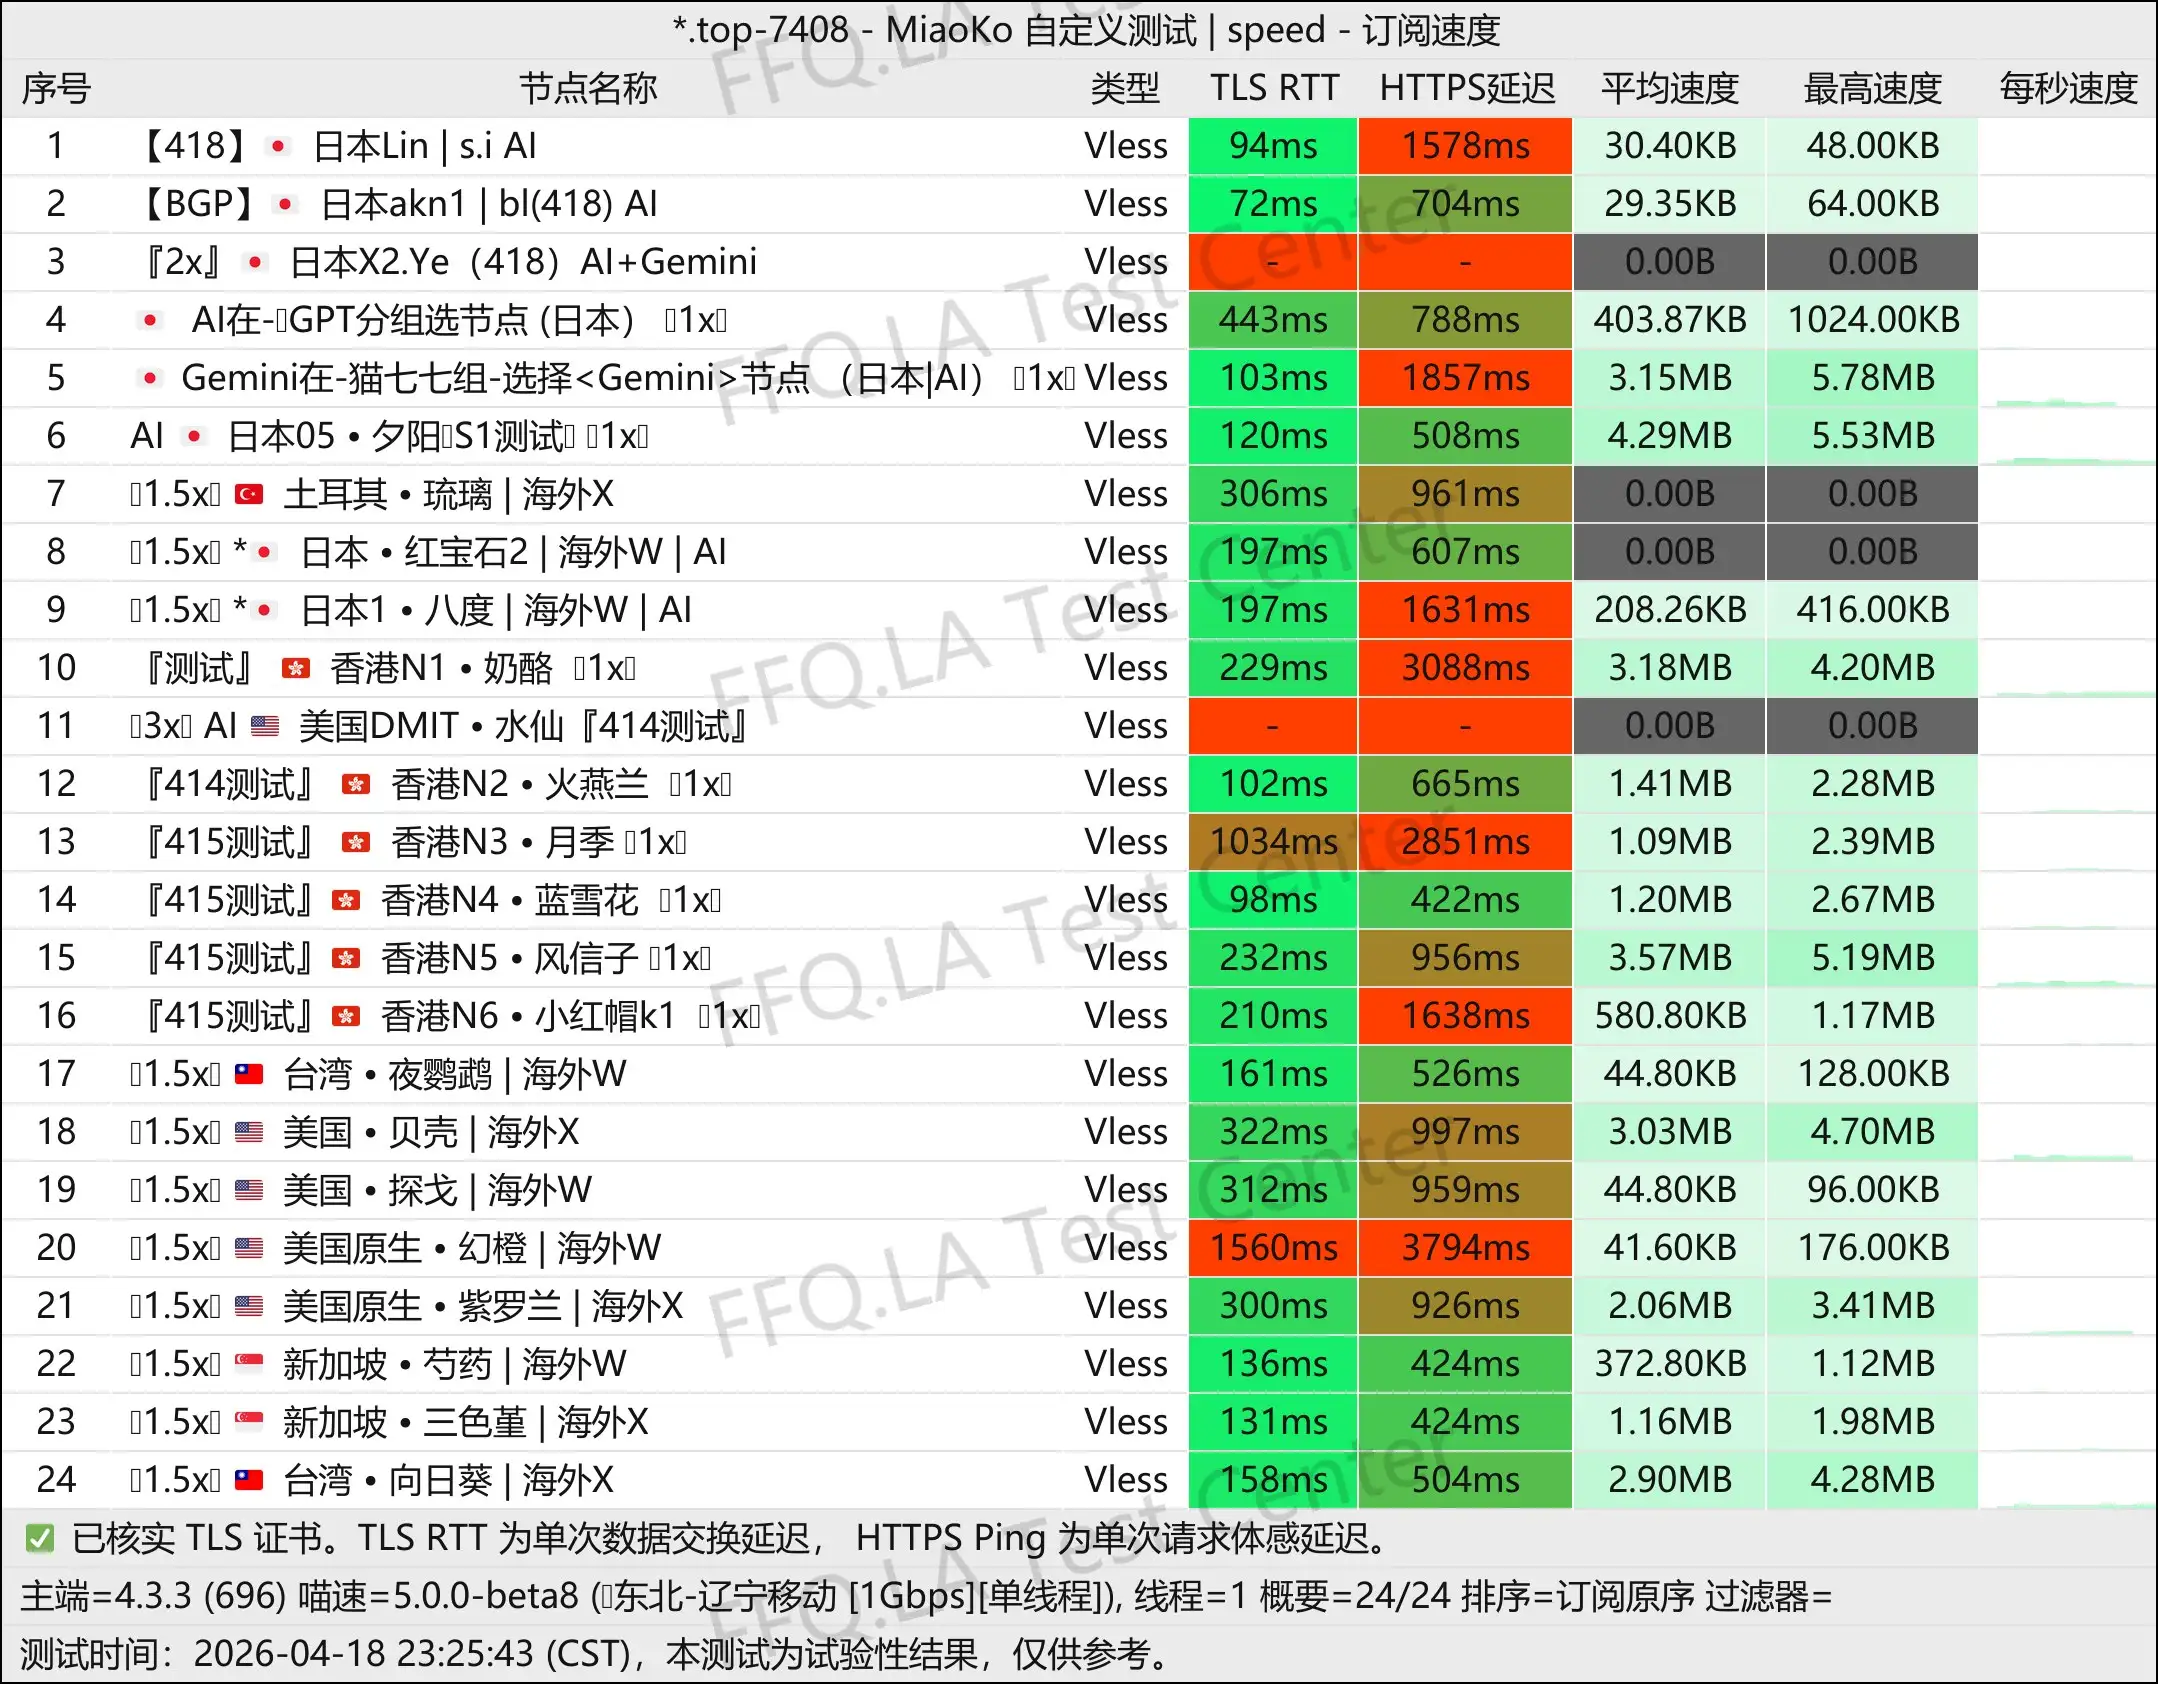Click the Turkey flag on the 土耳其·琉璃 row
This screenshot has width=2158, height=1684.
250,493
